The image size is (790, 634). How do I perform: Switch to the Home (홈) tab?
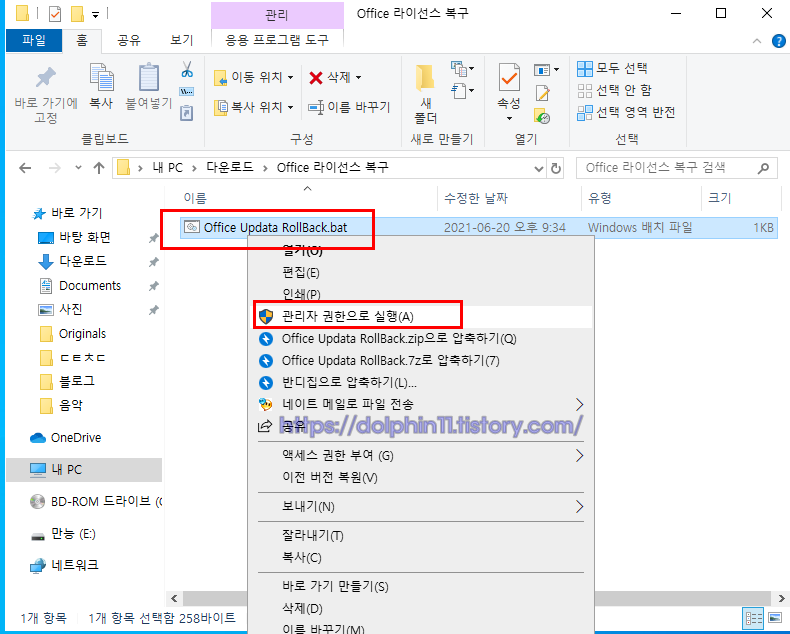point(82,40)
